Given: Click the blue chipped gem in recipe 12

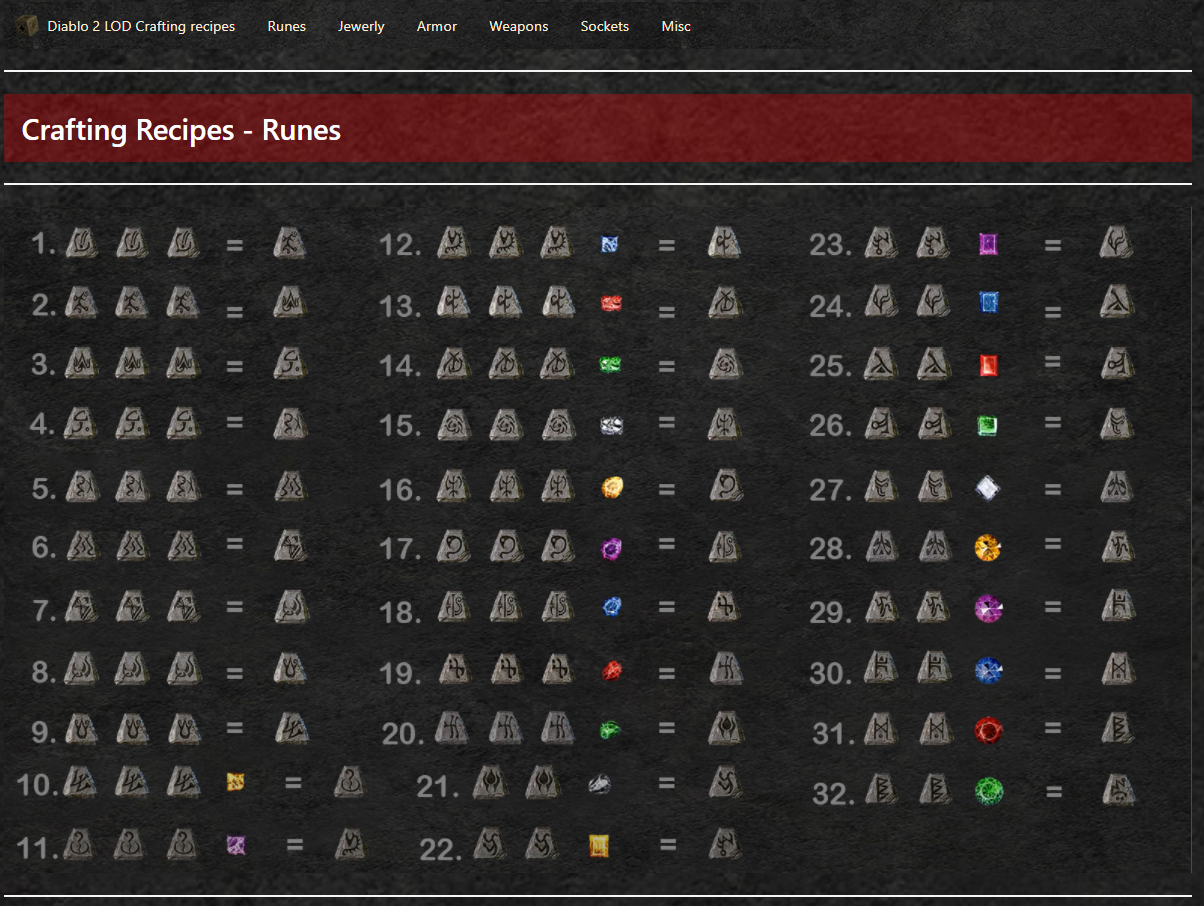Looking at the screenshot, I should click(609, 244).
